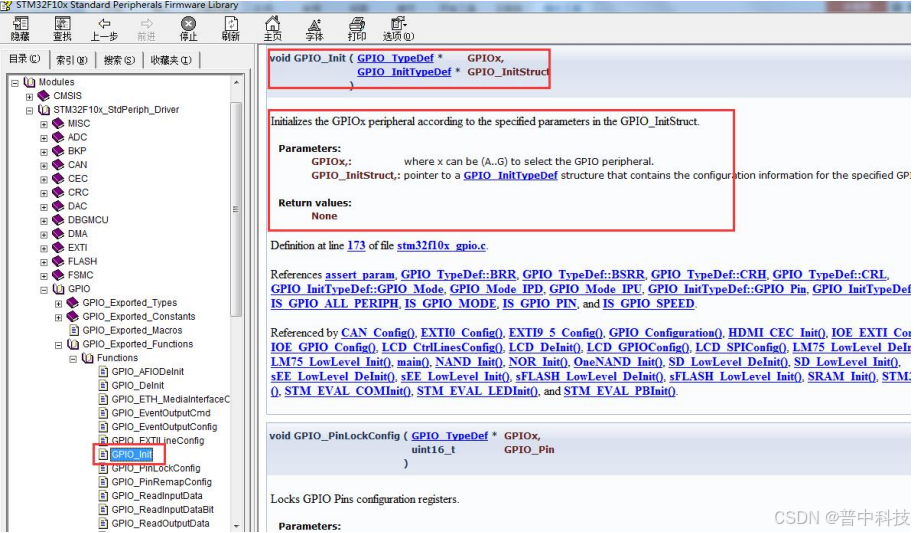Click the DAC book icon
Image resolution: width=914 pixels, height=533 pixels.
(x=58, y=206)
